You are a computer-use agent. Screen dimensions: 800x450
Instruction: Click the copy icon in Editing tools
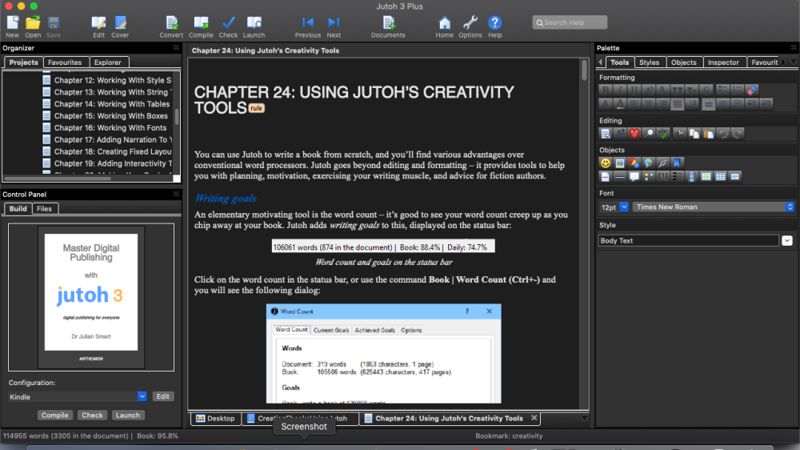click(x=694, y=134)
